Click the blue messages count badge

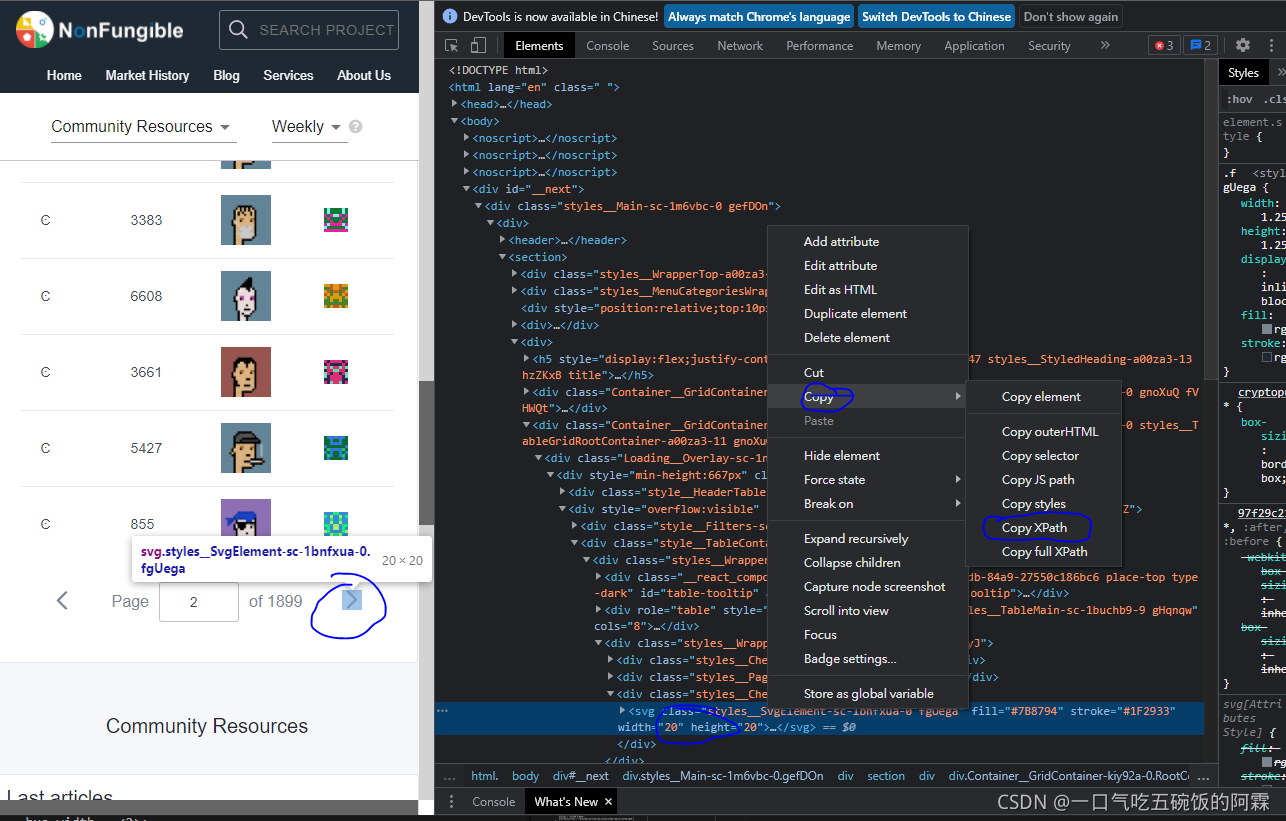coord(1201,45)
